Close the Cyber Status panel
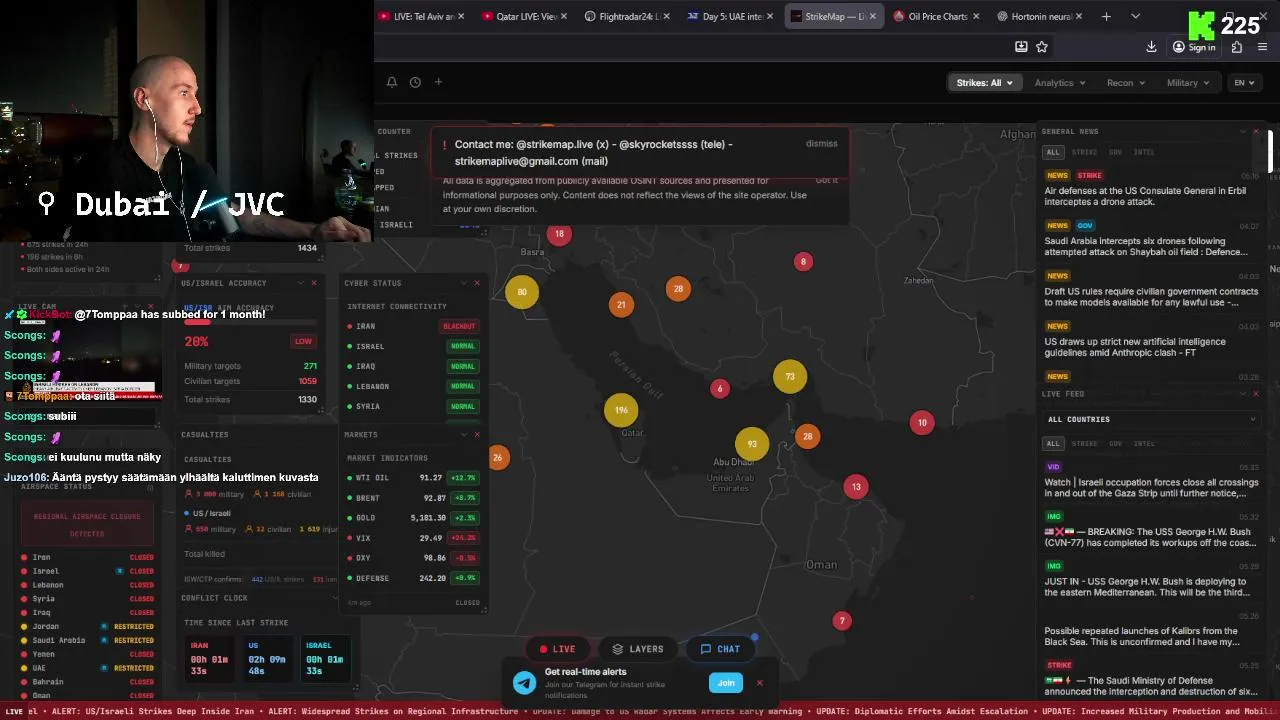This screenshot has height=720, width=1280. click(x=477, y=283)
